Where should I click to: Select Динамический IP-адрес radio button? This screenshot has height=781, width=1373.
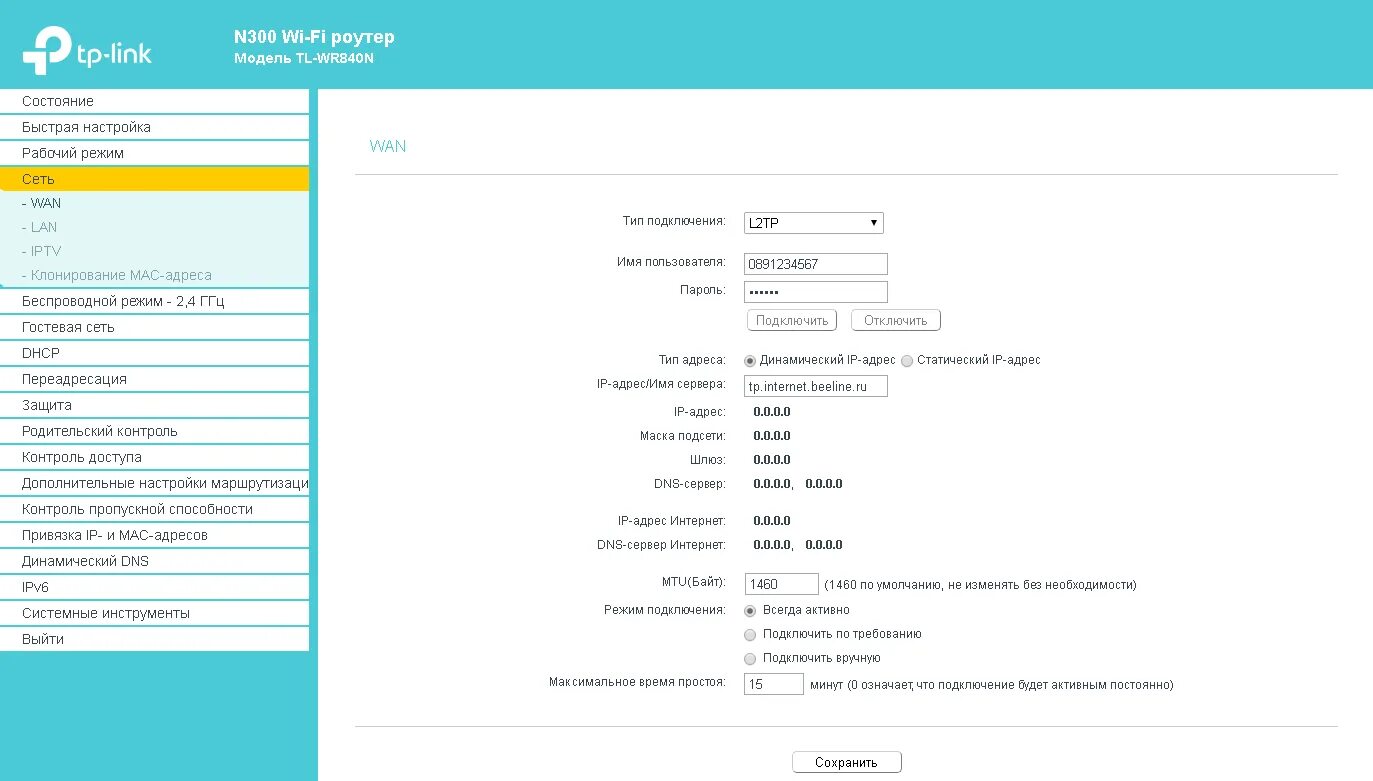point(750,360)
